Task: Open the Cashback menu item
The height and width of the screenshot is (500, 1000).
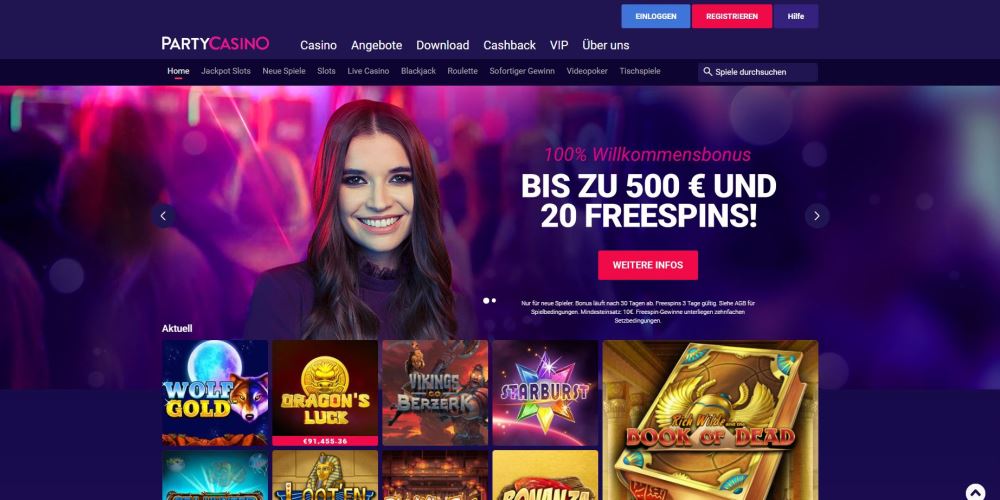Action: click(509, 45)
